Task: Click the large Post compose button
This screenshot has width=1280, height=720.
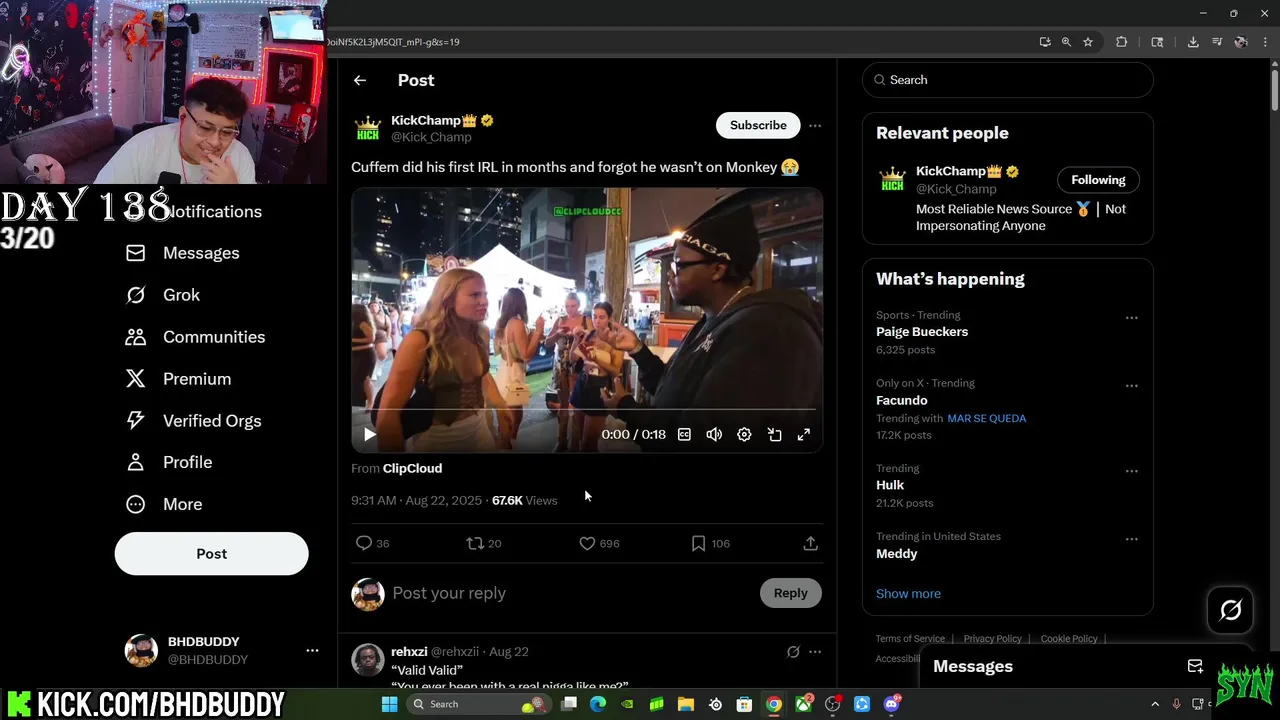Action: [x=211, y=554]
